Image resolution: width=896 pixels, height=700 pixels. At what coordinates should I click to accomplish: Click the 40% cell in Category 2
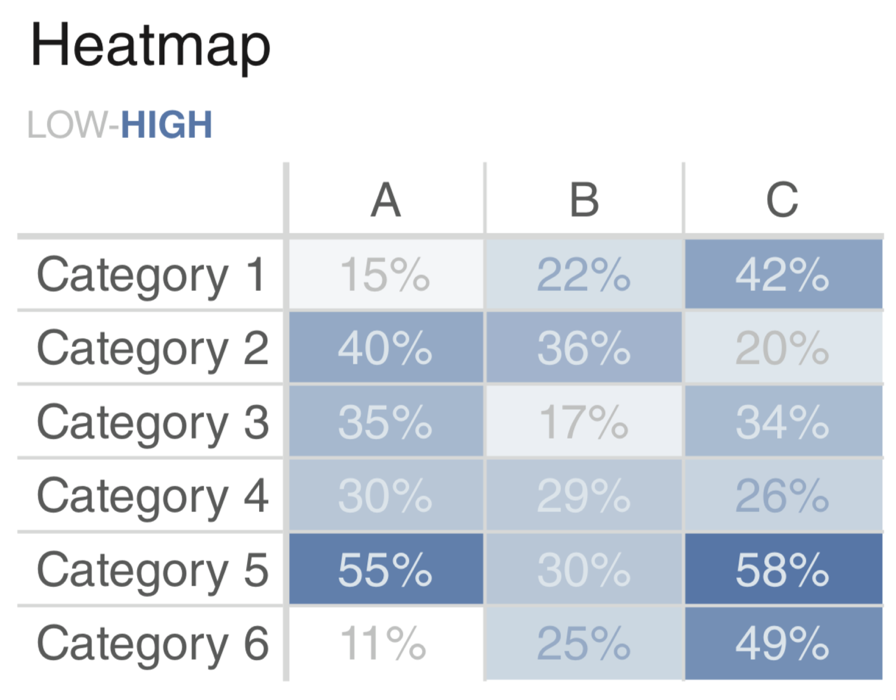[386, 347]
